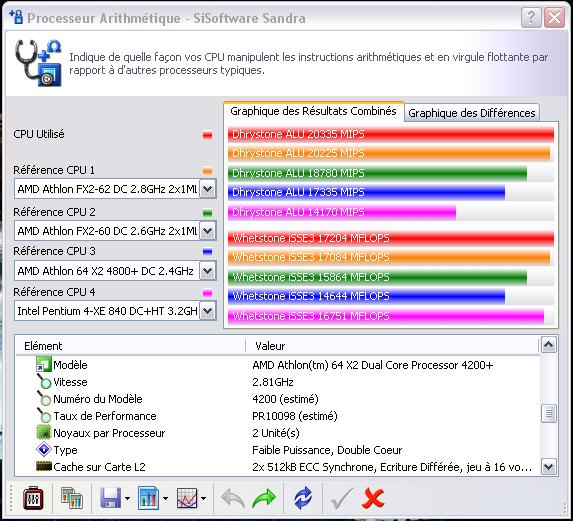
Task: Click the magnifier icon beside Numéro du Modèle
Action: [x=44, y=398]
